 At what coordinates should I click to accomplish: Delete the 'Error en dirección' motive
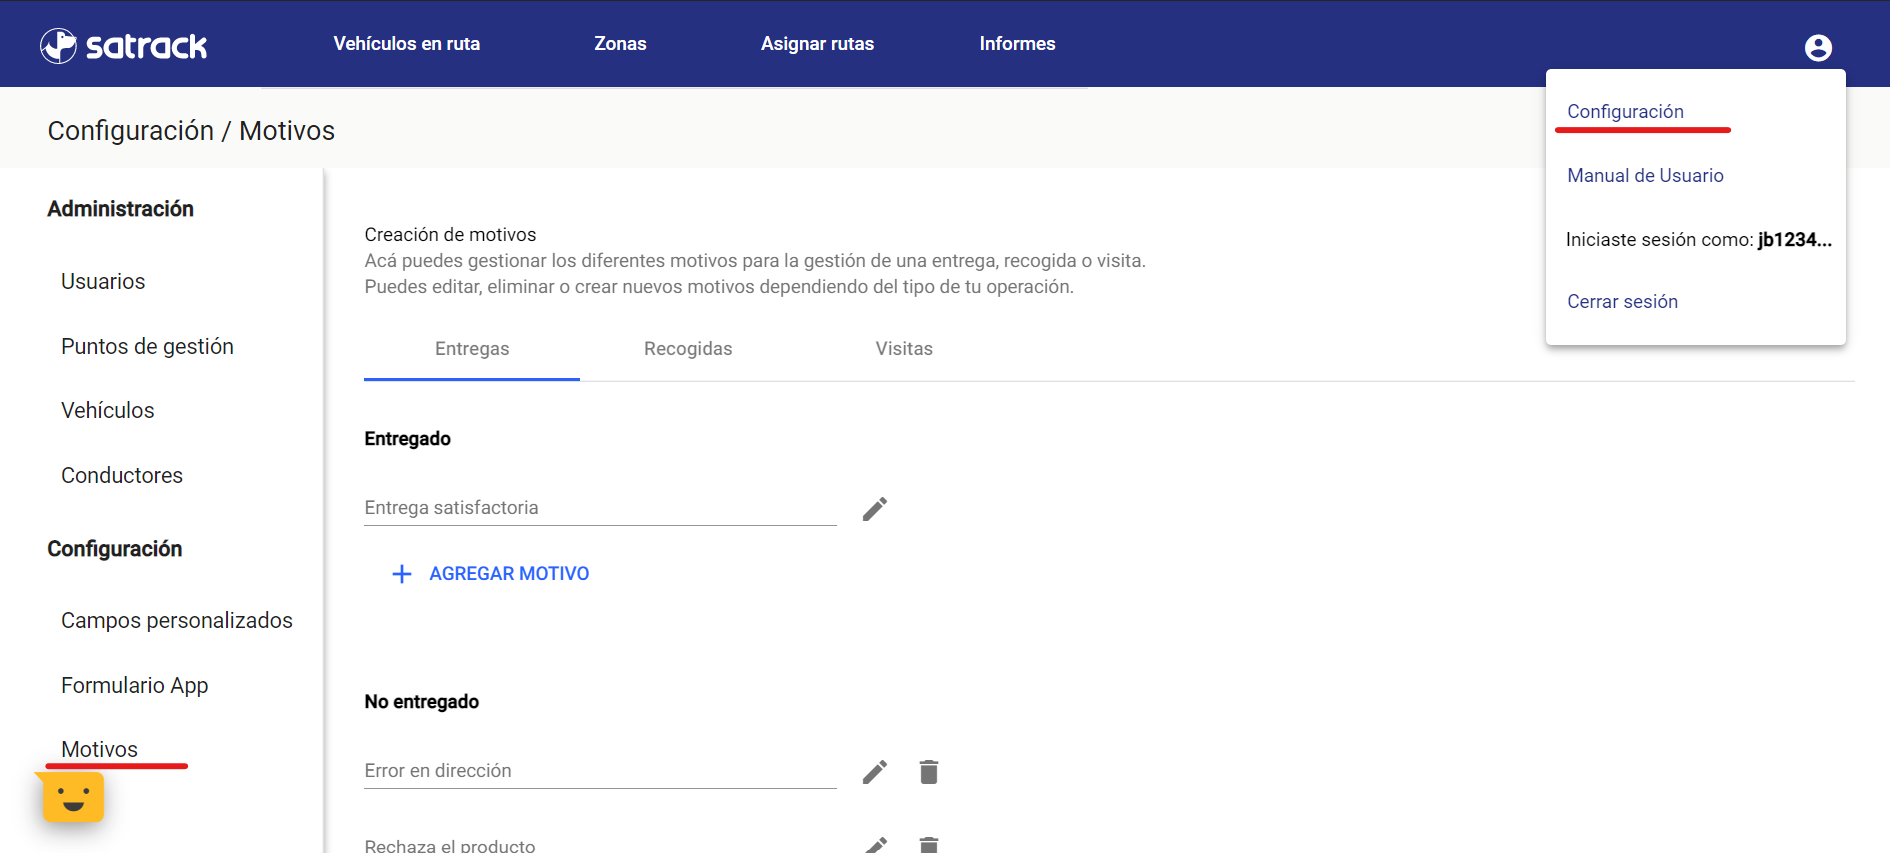coord(929,772)
